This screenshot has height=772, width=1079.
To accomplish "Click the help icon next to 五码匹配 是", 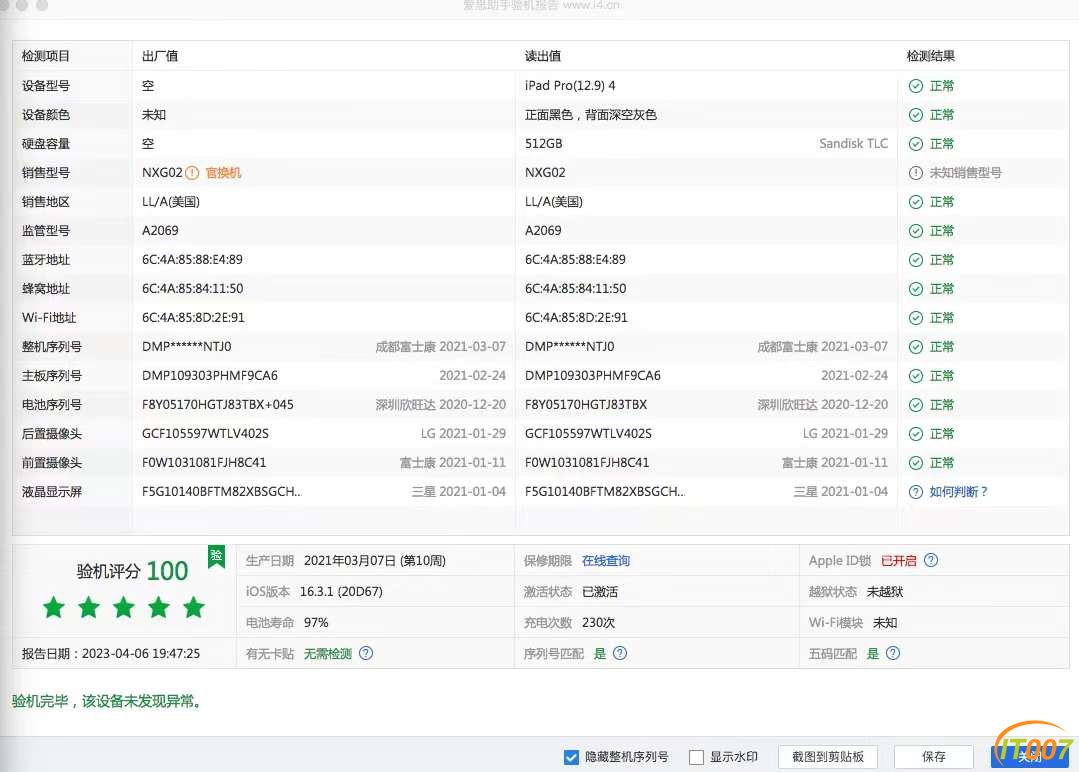I will tap(893, 653).
